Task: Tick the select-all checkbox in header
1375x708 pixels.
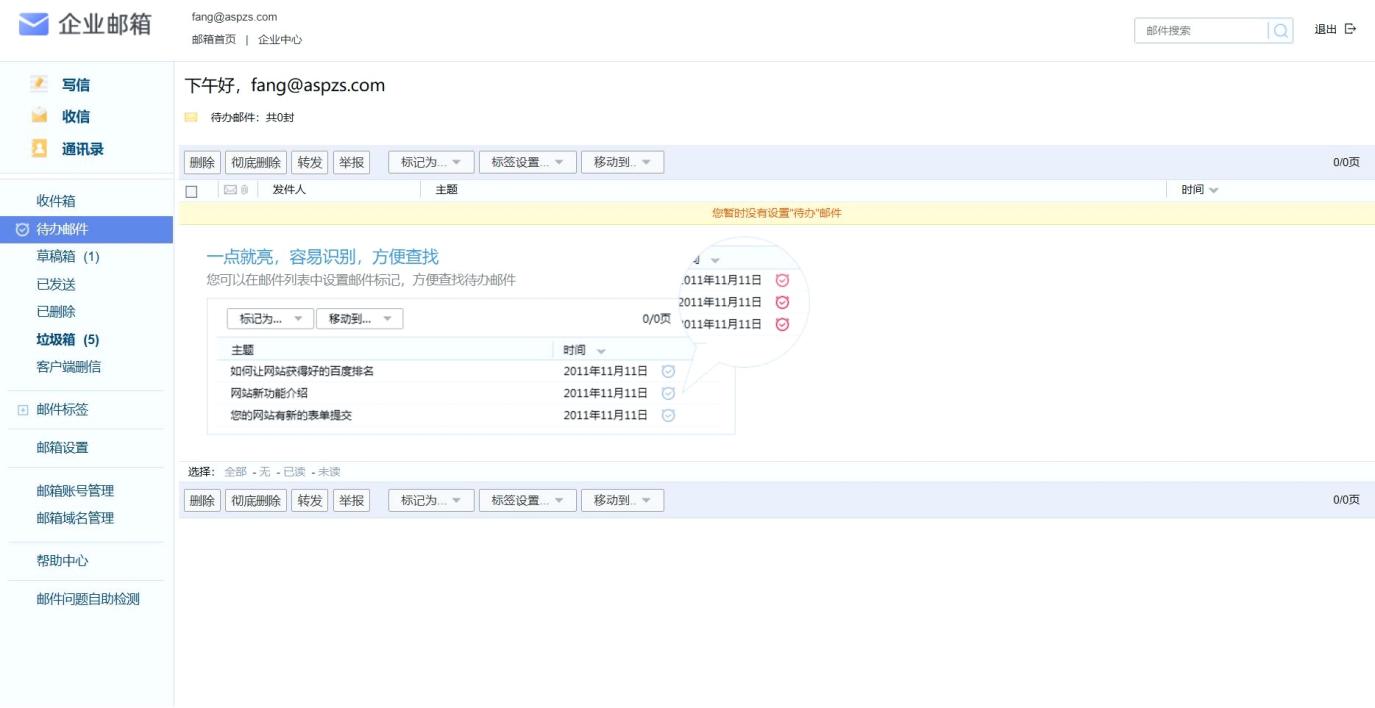Action: (x=192, y=191)
